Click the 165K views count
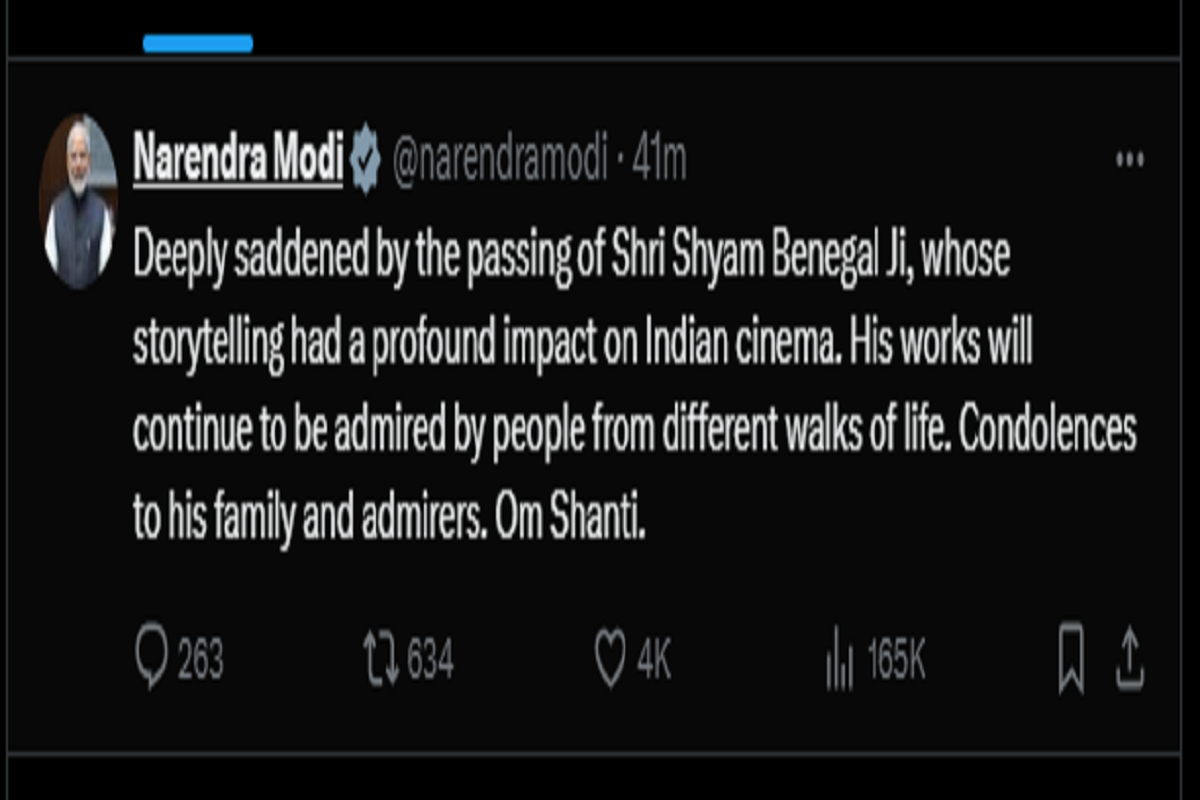The width and height of the screenshot is (1200, 800). (x=896, y=662)
